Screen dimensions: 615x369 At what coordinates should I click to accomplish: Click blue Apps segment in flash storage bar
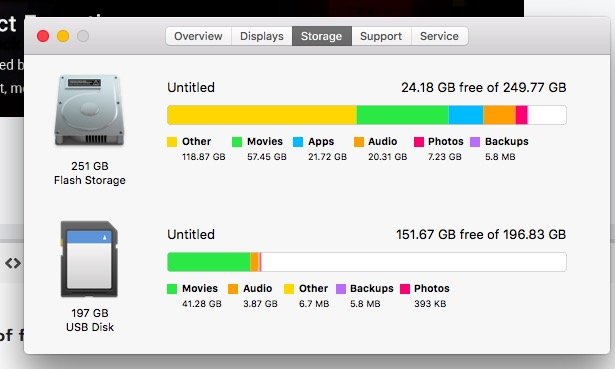(x=466, y=115)
